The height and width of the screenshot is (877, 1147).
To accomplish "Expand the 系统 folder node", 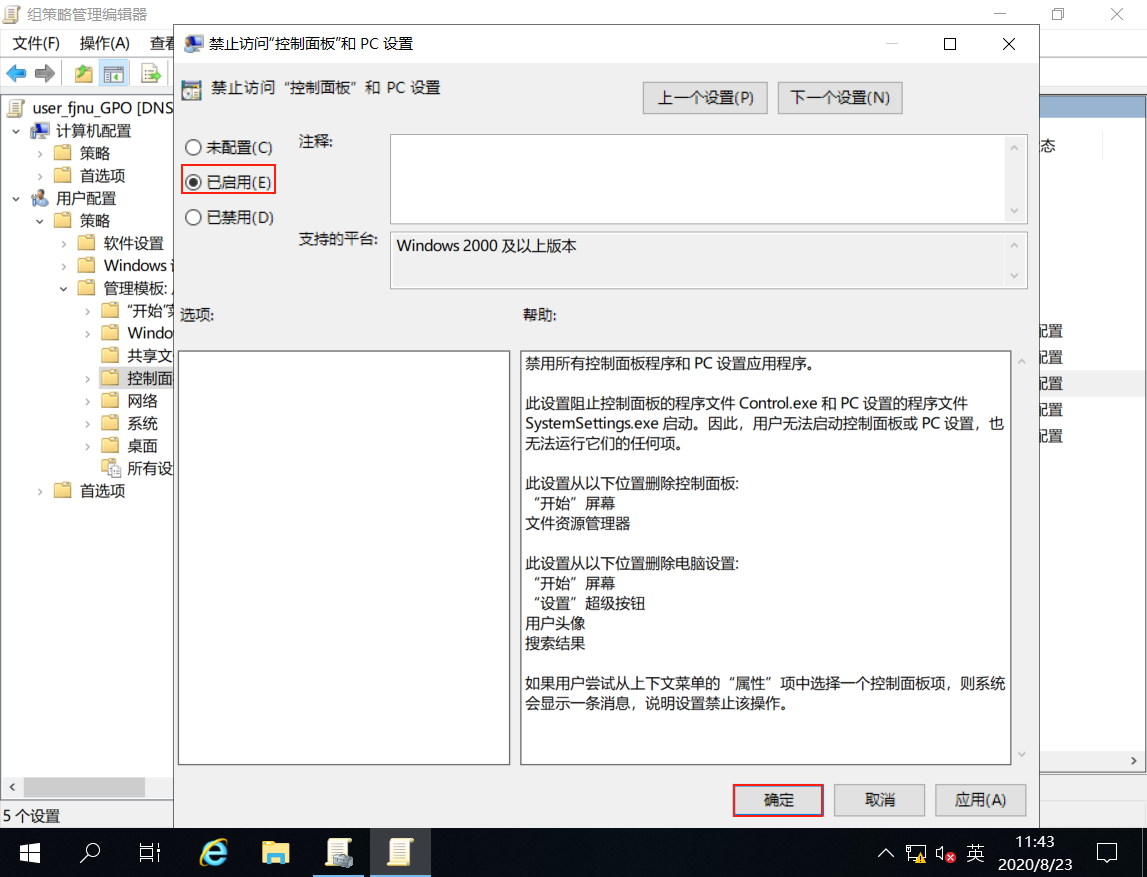I will (88, 424).
